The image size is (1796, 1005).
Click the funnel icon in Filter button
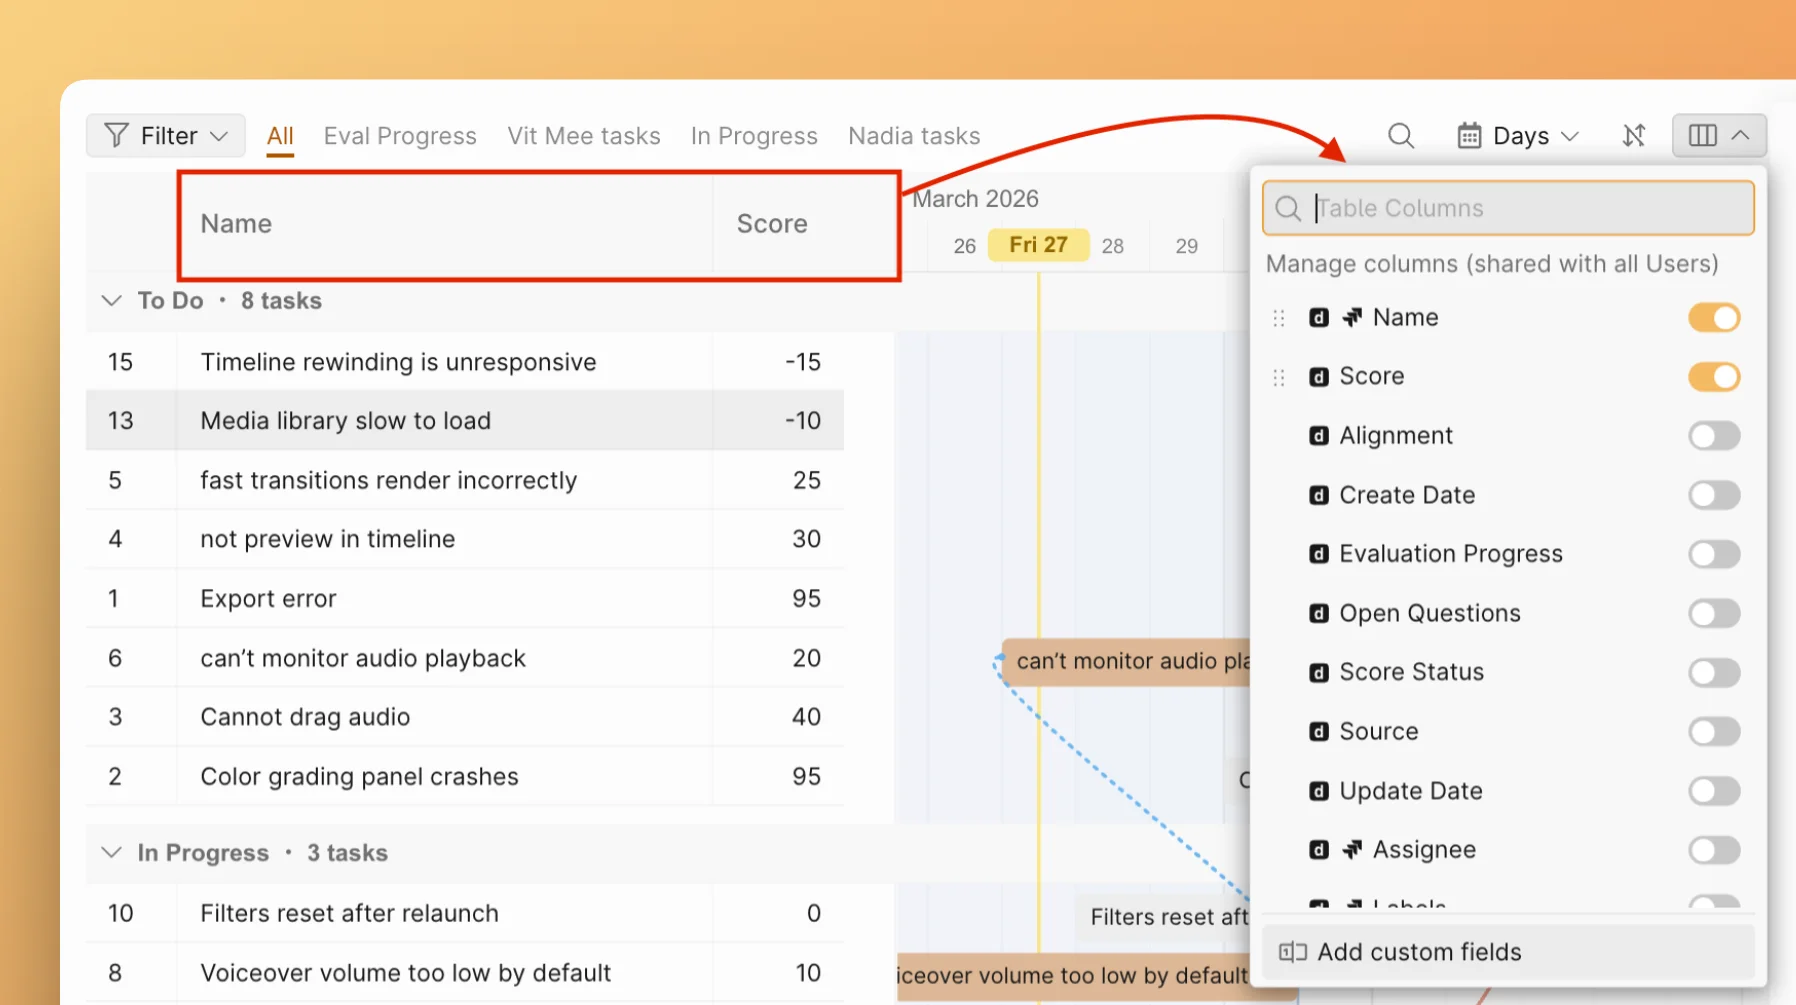[116, 136]
